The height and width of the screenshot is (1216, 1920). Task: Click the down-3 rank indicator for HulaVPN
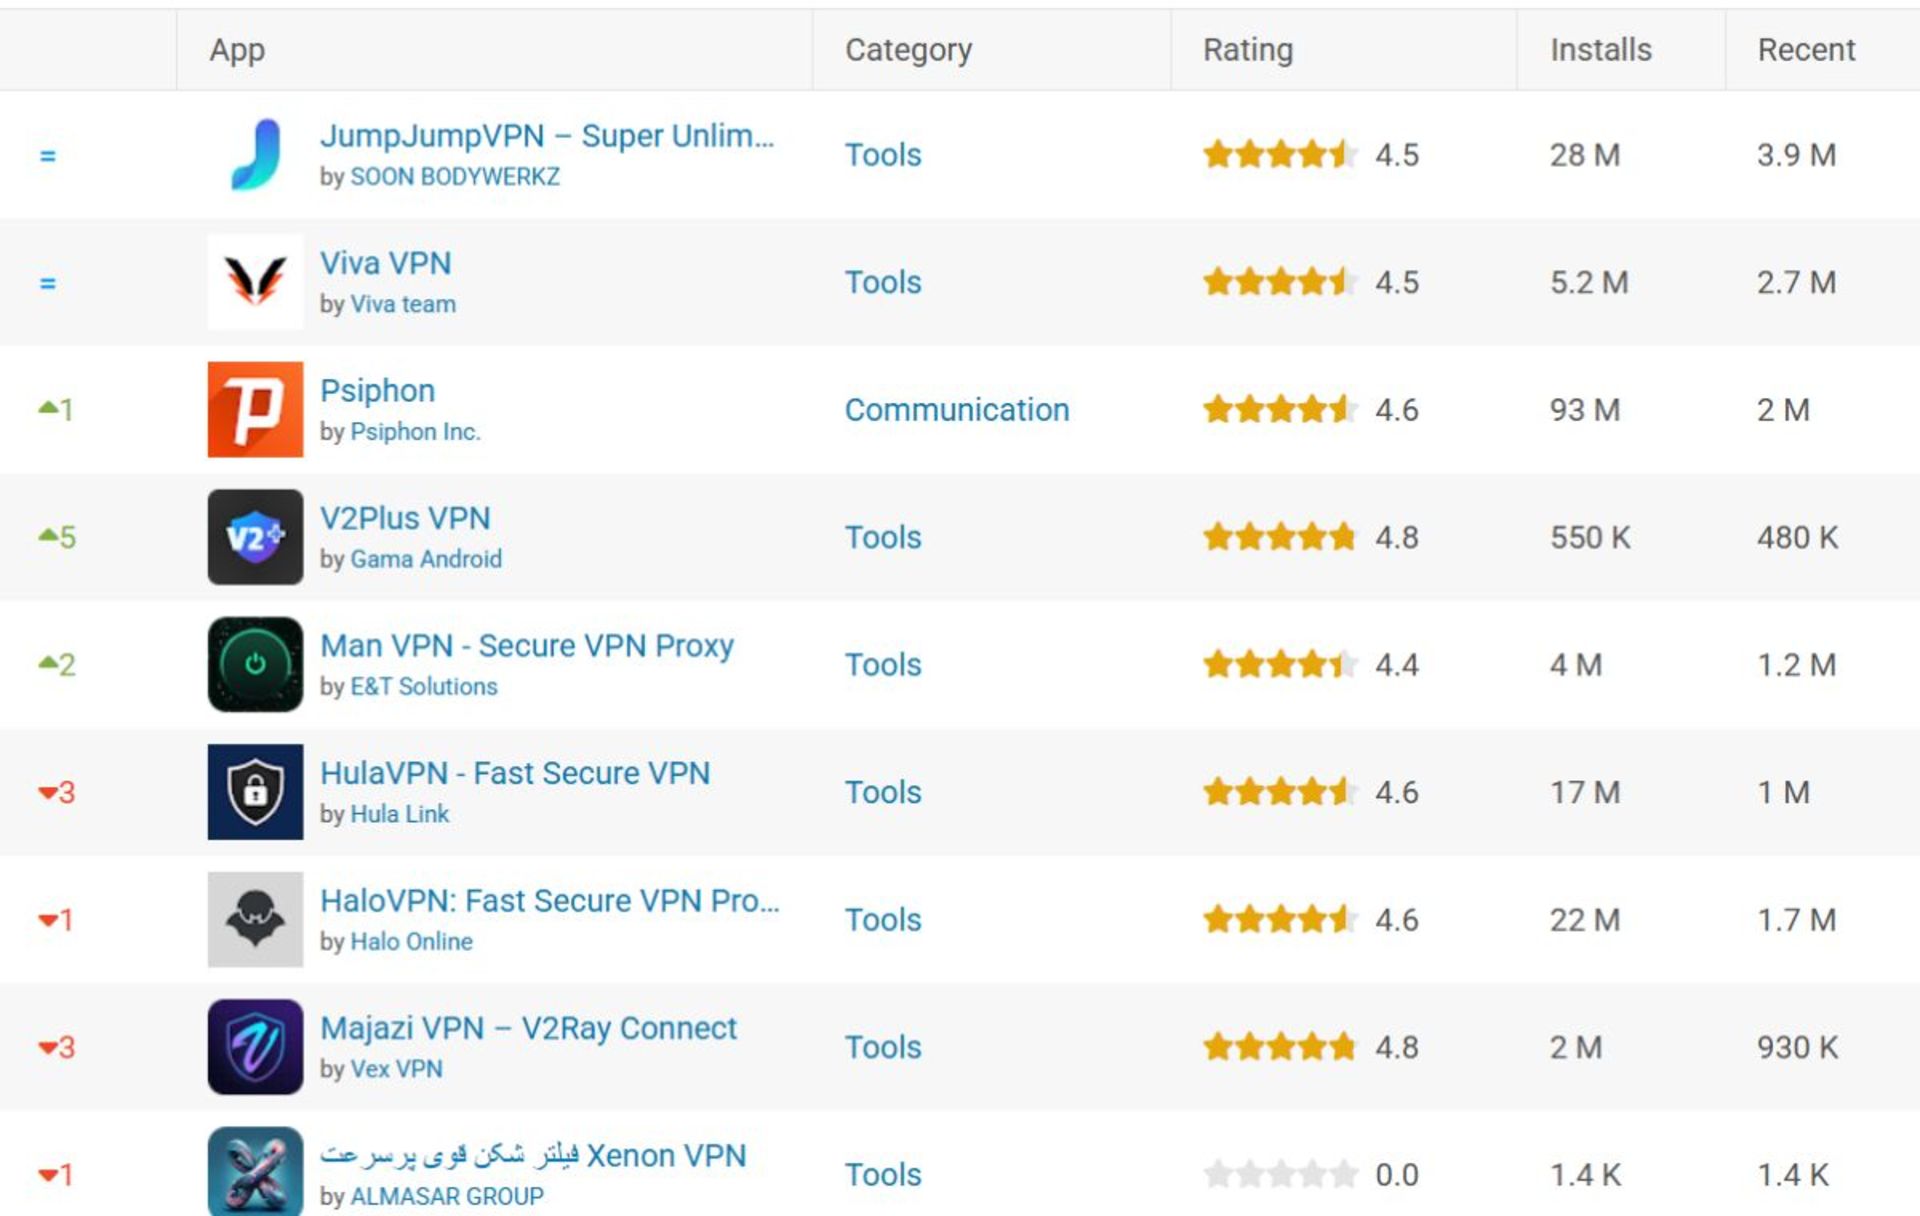(57, 792)
